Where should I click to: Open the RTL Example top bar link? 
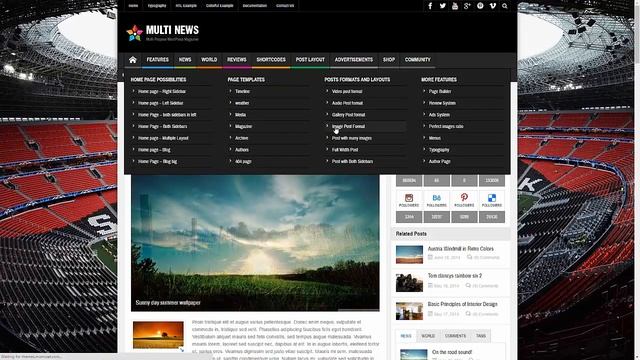[x=186, y=6]
